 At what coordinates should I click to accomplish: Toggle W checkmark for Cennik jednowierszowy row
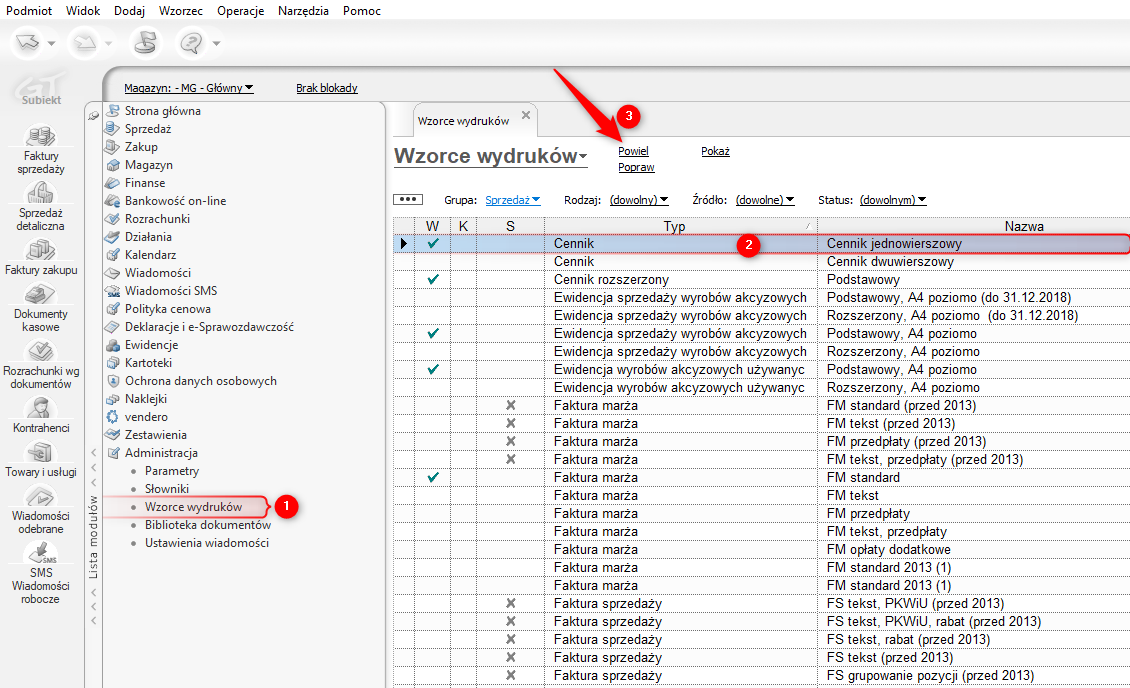pyautogui.click(x=433, y=244)
